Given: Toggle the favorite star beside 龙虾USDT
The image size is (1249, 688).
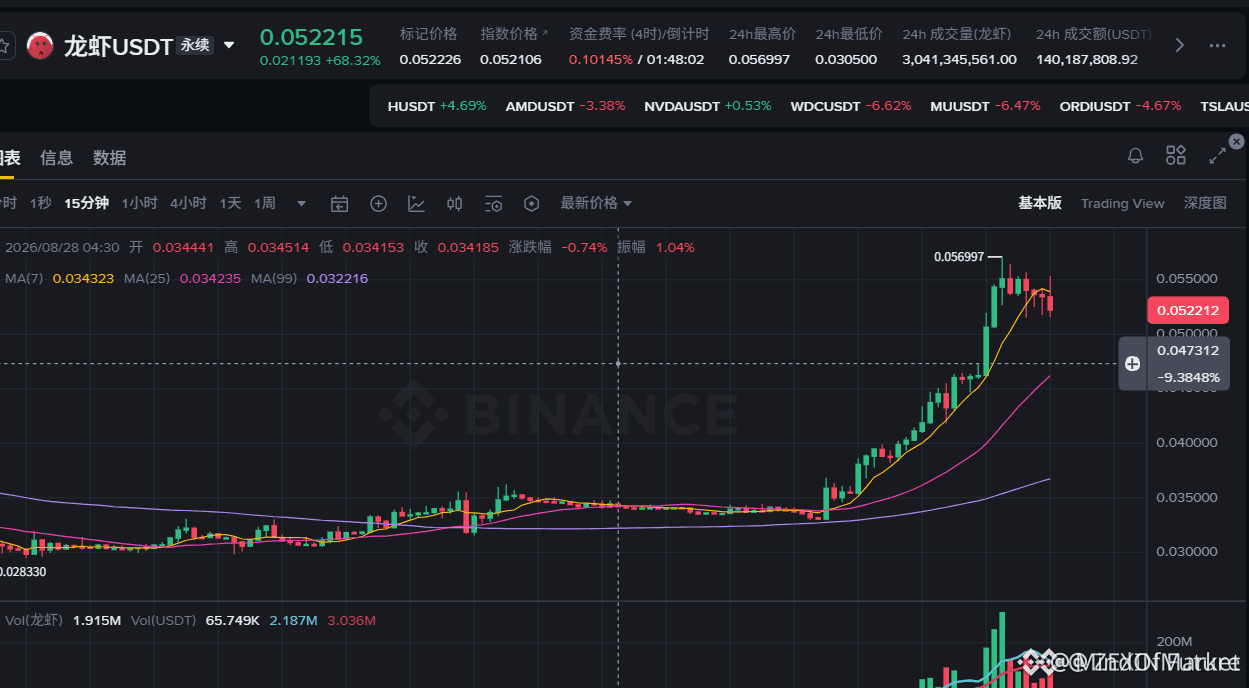Looking at the screenshot, I should (x=4, y=45).
